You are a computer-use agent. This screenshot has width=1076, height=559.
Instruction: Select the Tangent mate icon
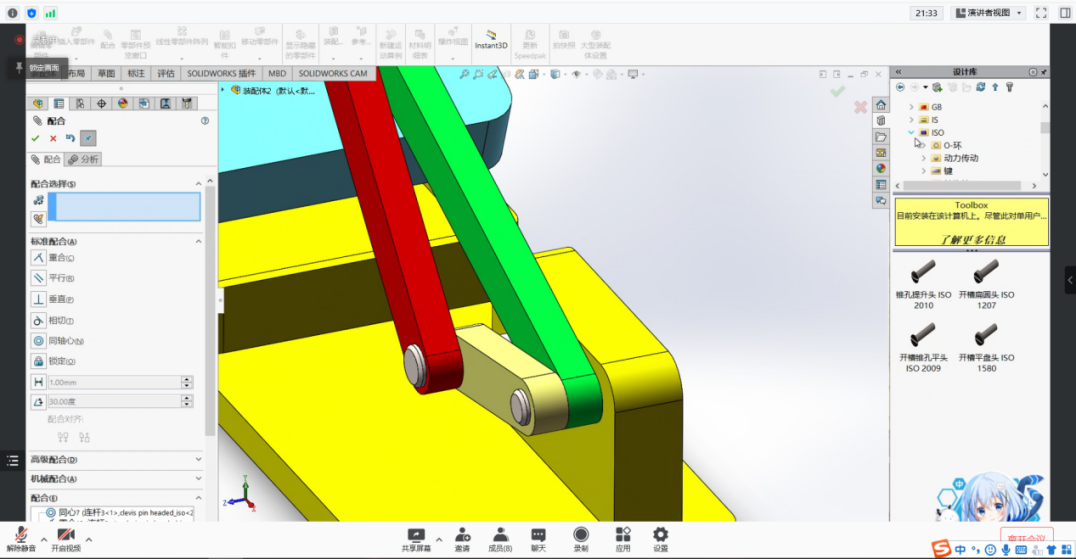pyautogui.click(x=38, y=320)
